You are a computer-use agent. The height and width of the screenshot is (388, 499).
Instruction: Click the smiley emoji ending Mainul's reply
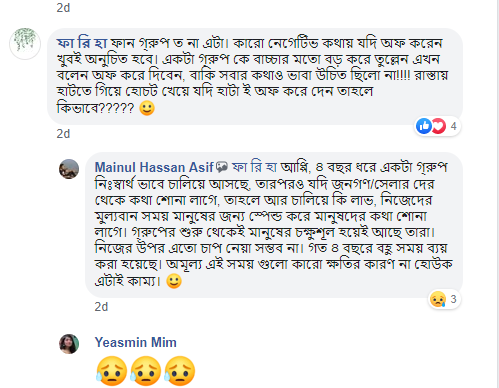pos(174,281)
